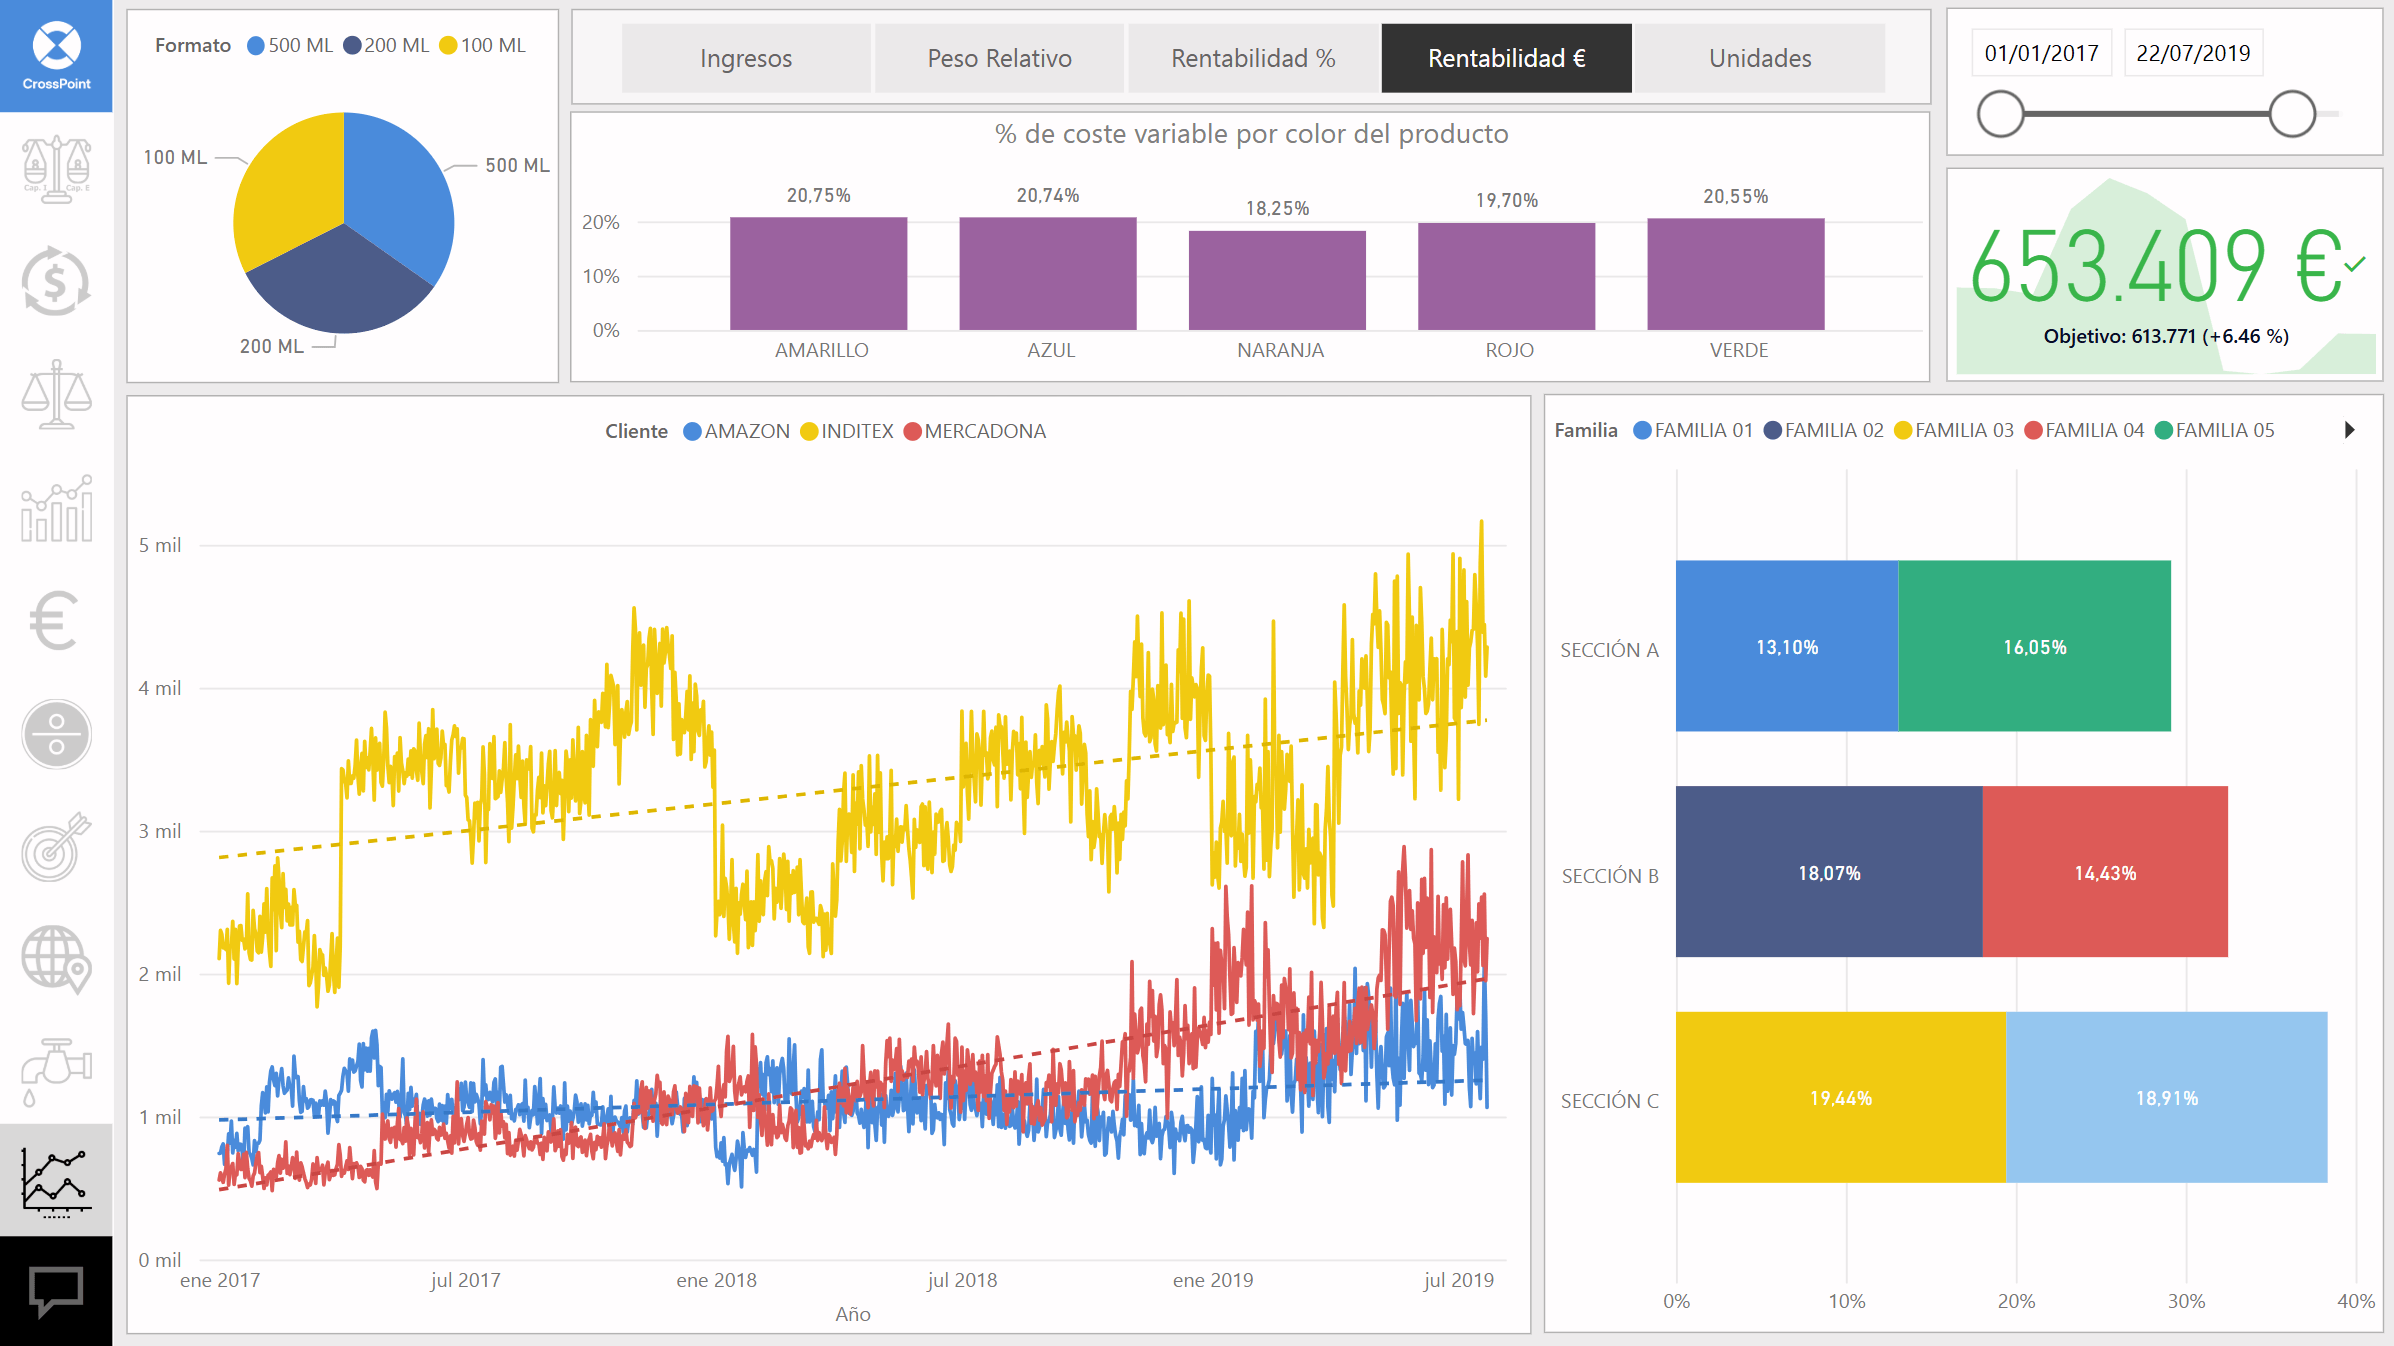Click the left date slider handle
The image size is (2394, 1346).
pyautogui.click(x=2001, y=114)
